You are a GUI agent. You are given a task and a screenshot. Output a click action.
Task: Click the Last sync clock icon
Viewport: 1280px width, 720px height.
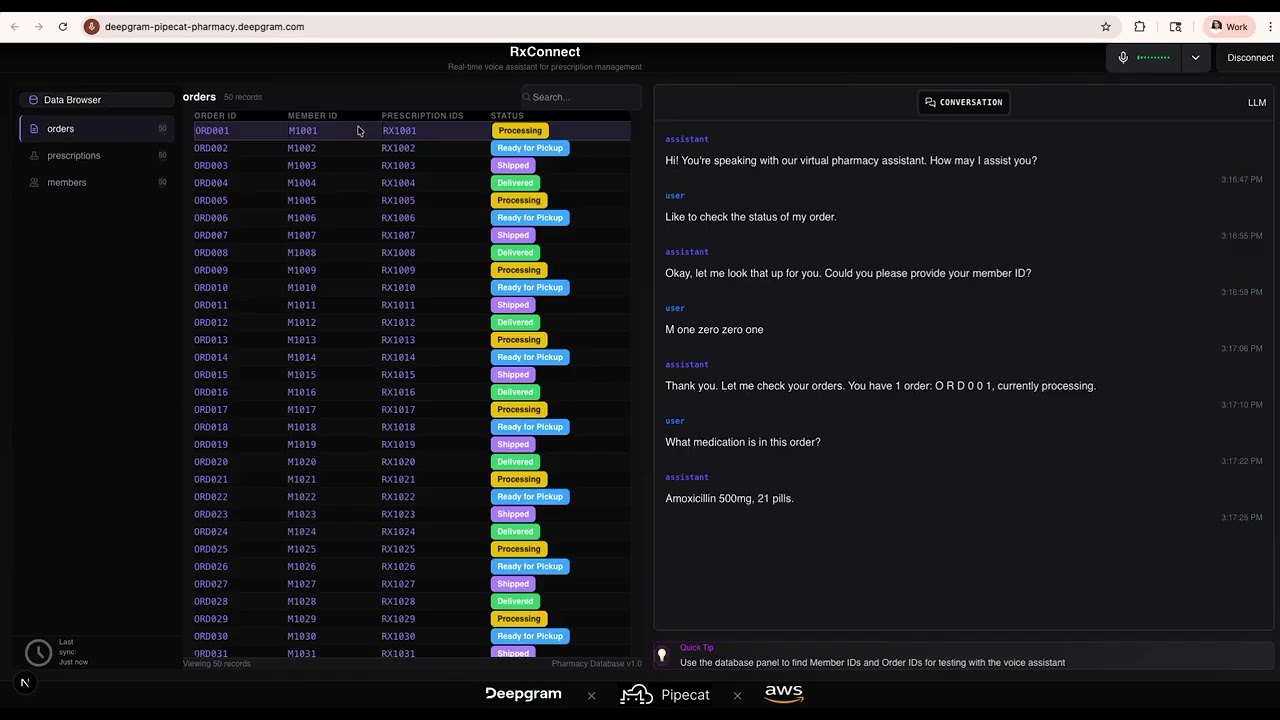(x=38, y=653)
